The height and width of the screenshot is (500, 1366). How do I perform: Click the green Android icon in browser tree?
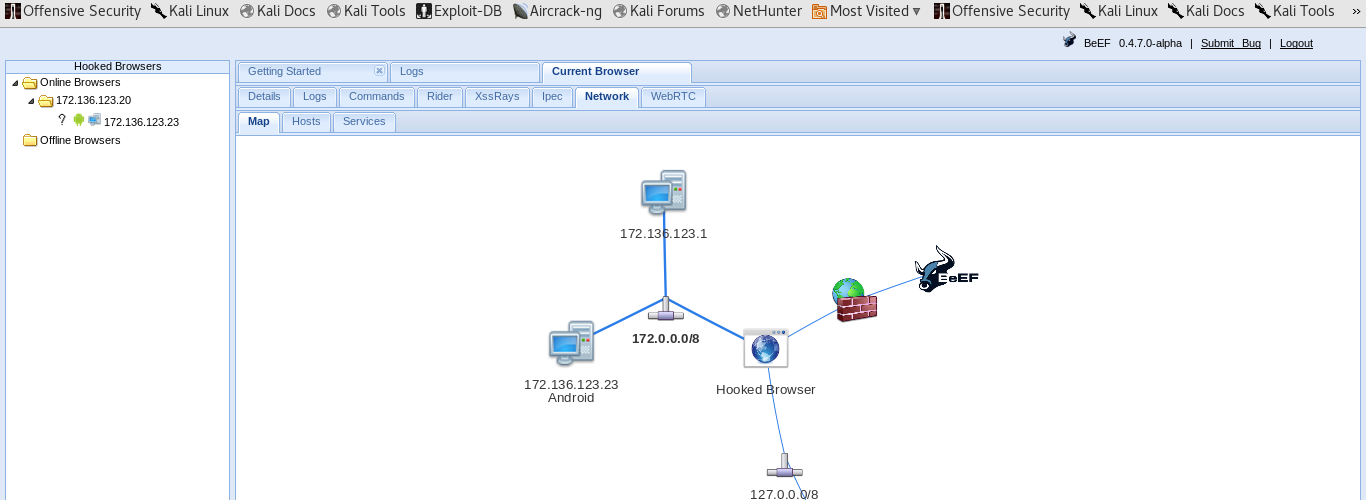(x=79, y=120)
